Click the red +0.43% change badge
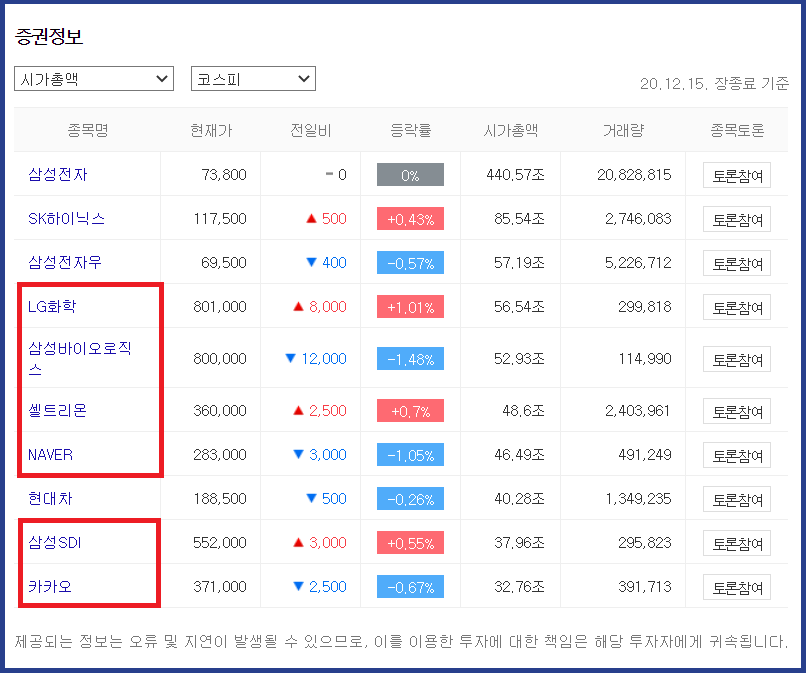The width and height of the screenshot is (806, 674). click(410, 218)
